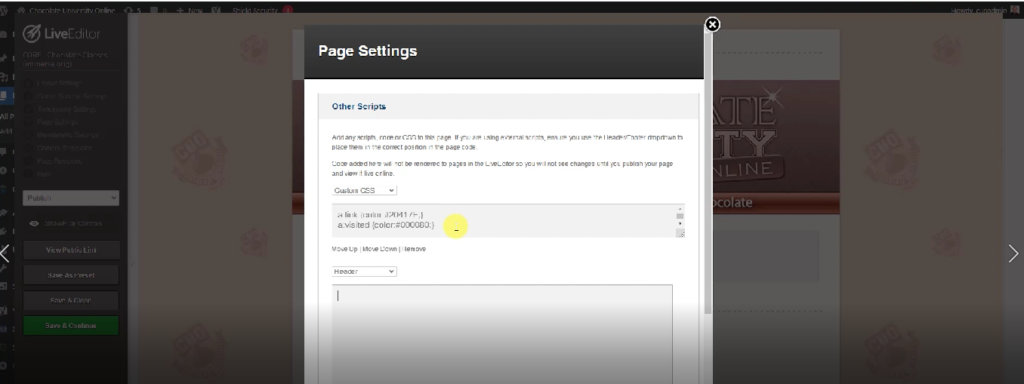Click the Howdy user account menu

[x=986, y=10]
